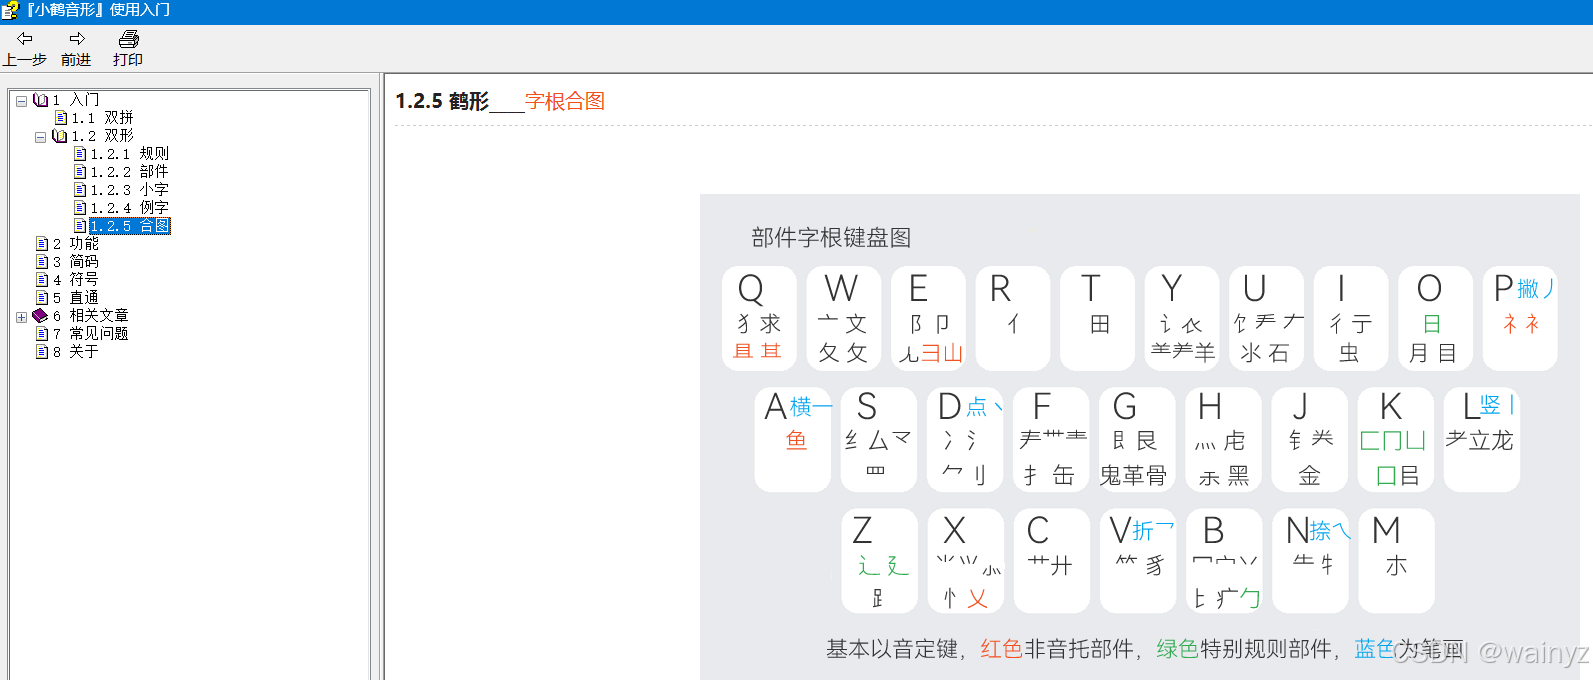Click the K key with 口吕 components
The height and width of the screenshot is (680, 1593).
point(1396,440)
